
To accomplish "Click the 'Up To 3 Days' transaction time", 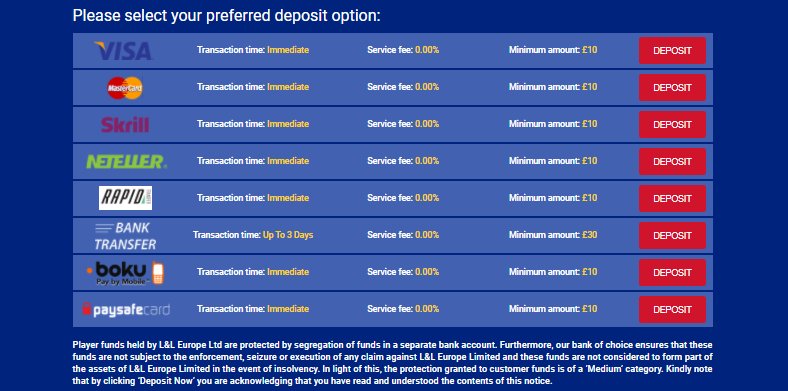I will pos(288,235).
